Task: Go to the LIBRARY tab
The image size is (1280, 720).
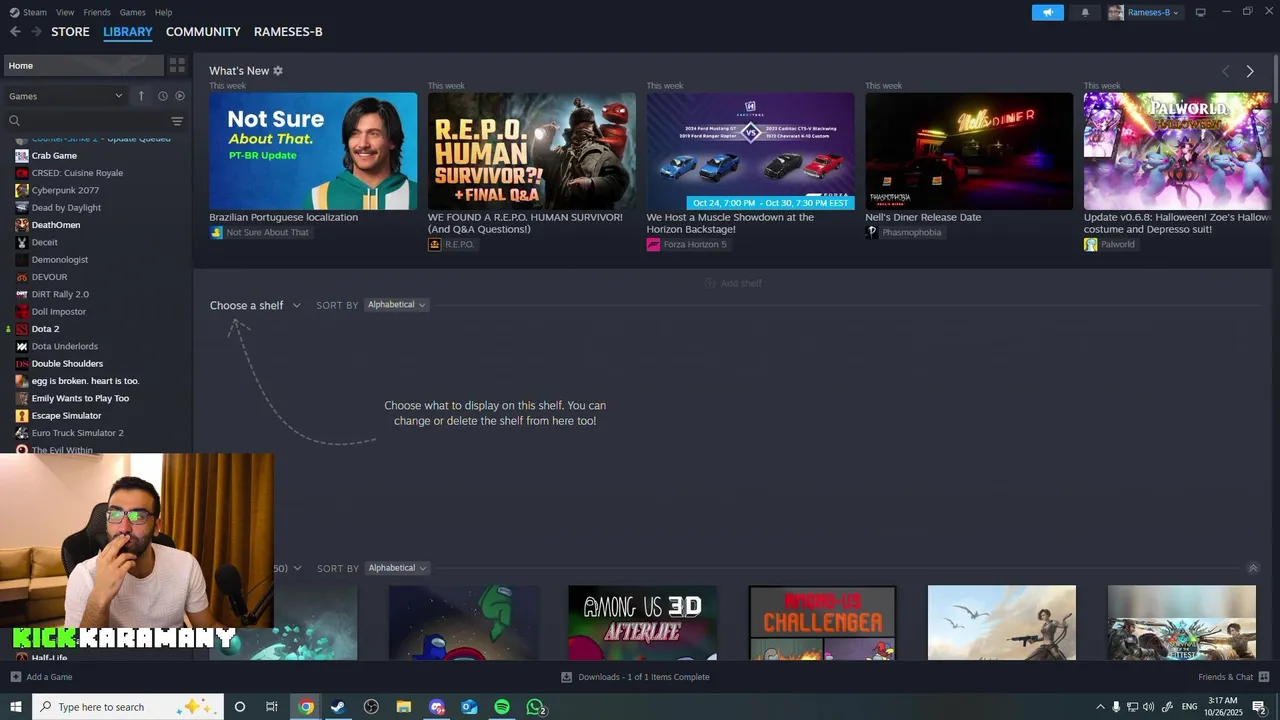Action: 128,32
